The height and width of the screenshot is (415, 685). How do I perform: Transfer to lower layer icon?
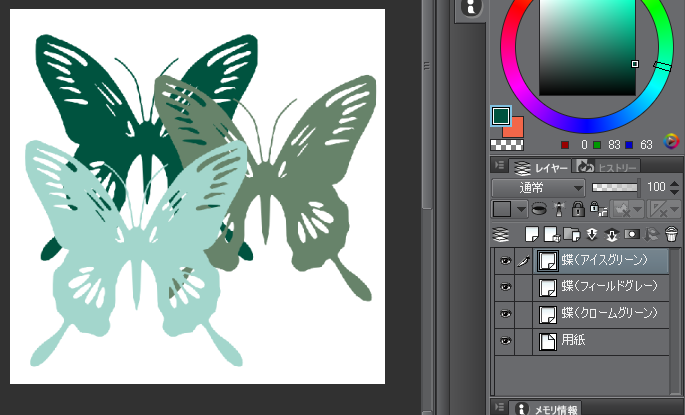pos(592,235)
